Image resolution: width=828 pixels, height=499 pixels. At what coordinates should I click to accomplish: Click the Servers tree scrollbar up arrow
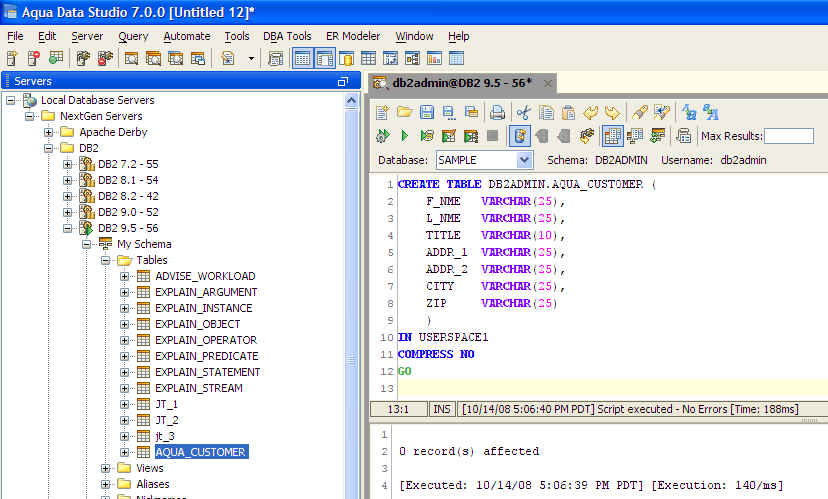pos(352,100)
